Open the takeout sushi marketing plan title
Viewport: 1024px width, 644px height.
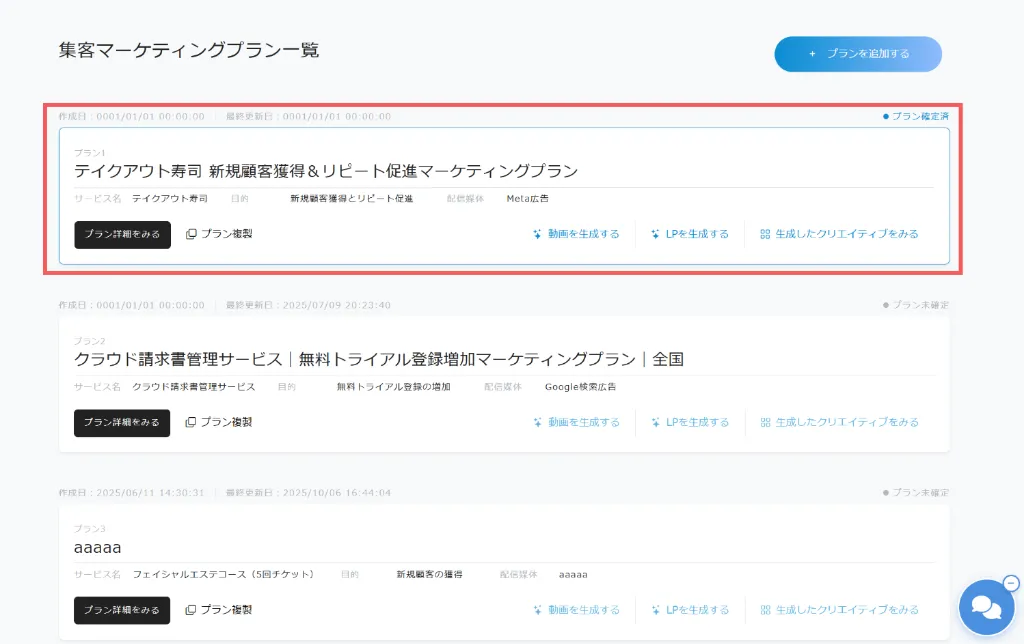click(x=326, y=171)
